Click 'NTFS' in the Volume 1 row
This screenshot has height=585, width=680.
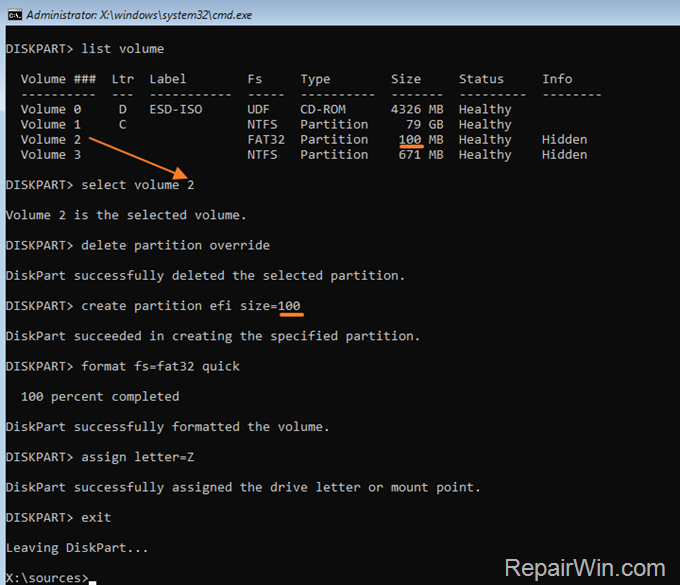(262, 124)
